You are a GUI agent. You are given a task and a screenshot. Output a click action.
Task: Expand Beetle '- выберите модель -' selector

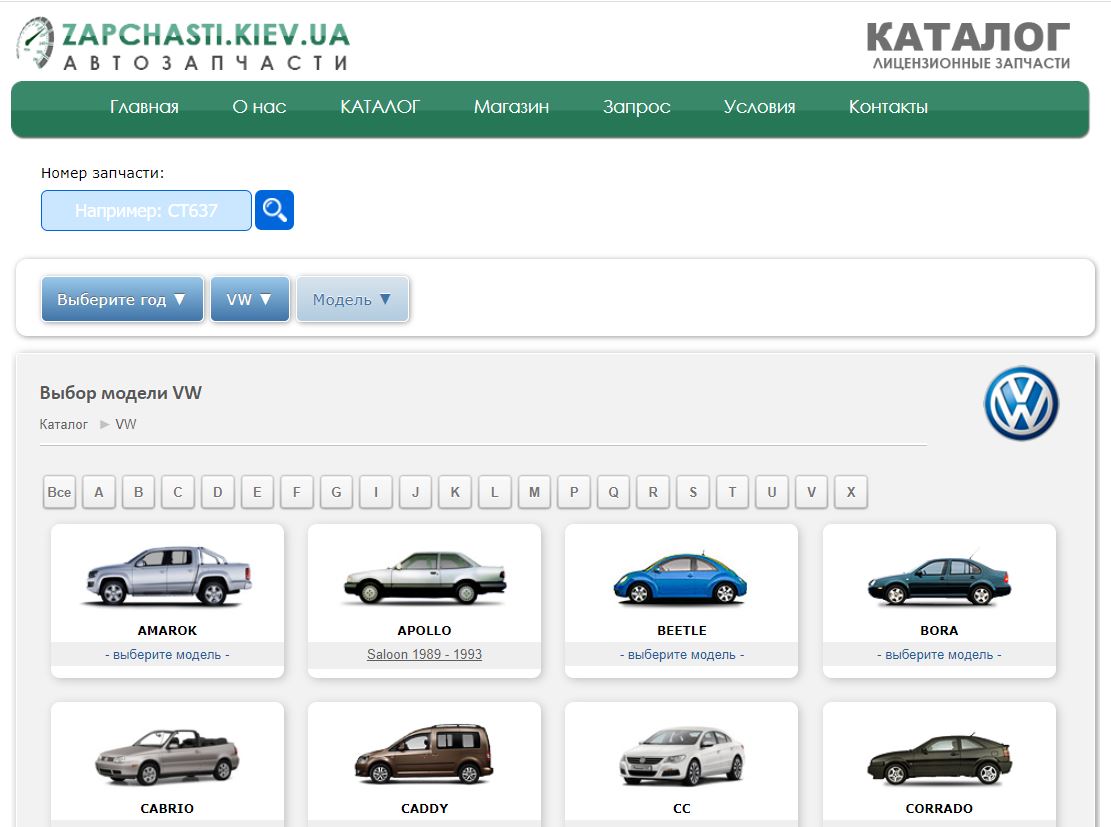(x=682, y=654)
